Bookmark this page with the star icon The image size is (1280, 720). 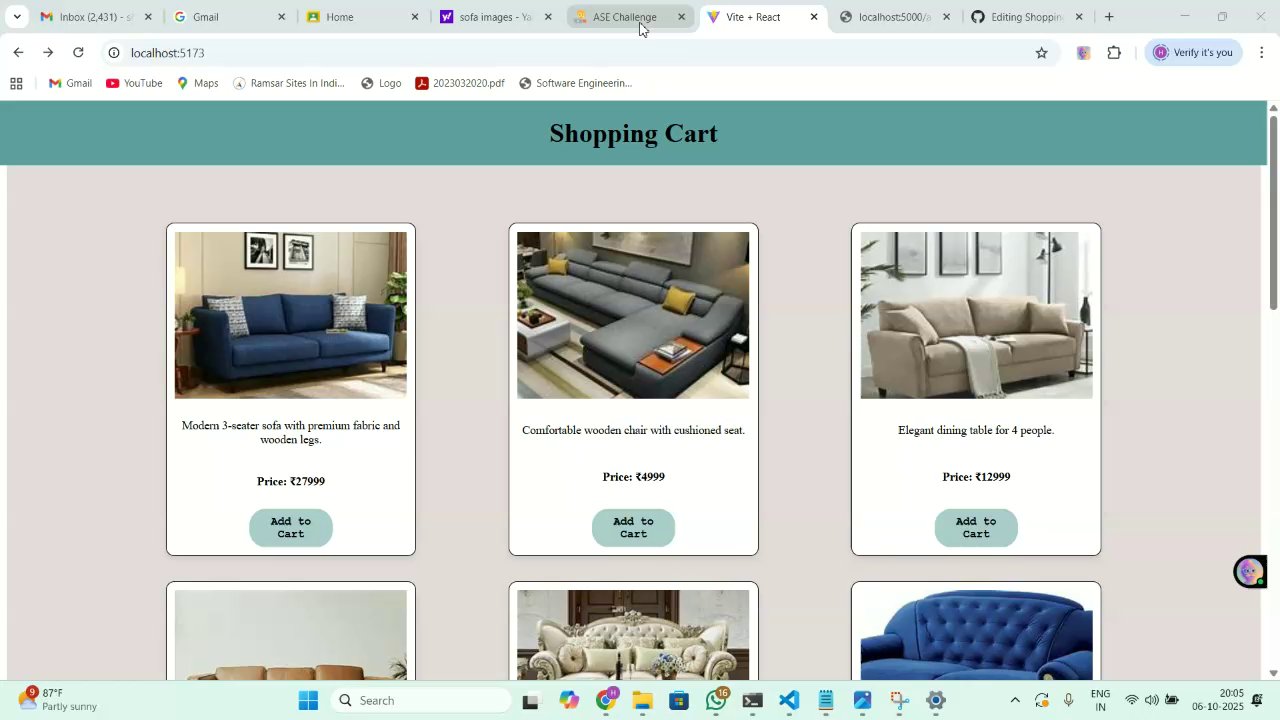(x=1041, y=53)
